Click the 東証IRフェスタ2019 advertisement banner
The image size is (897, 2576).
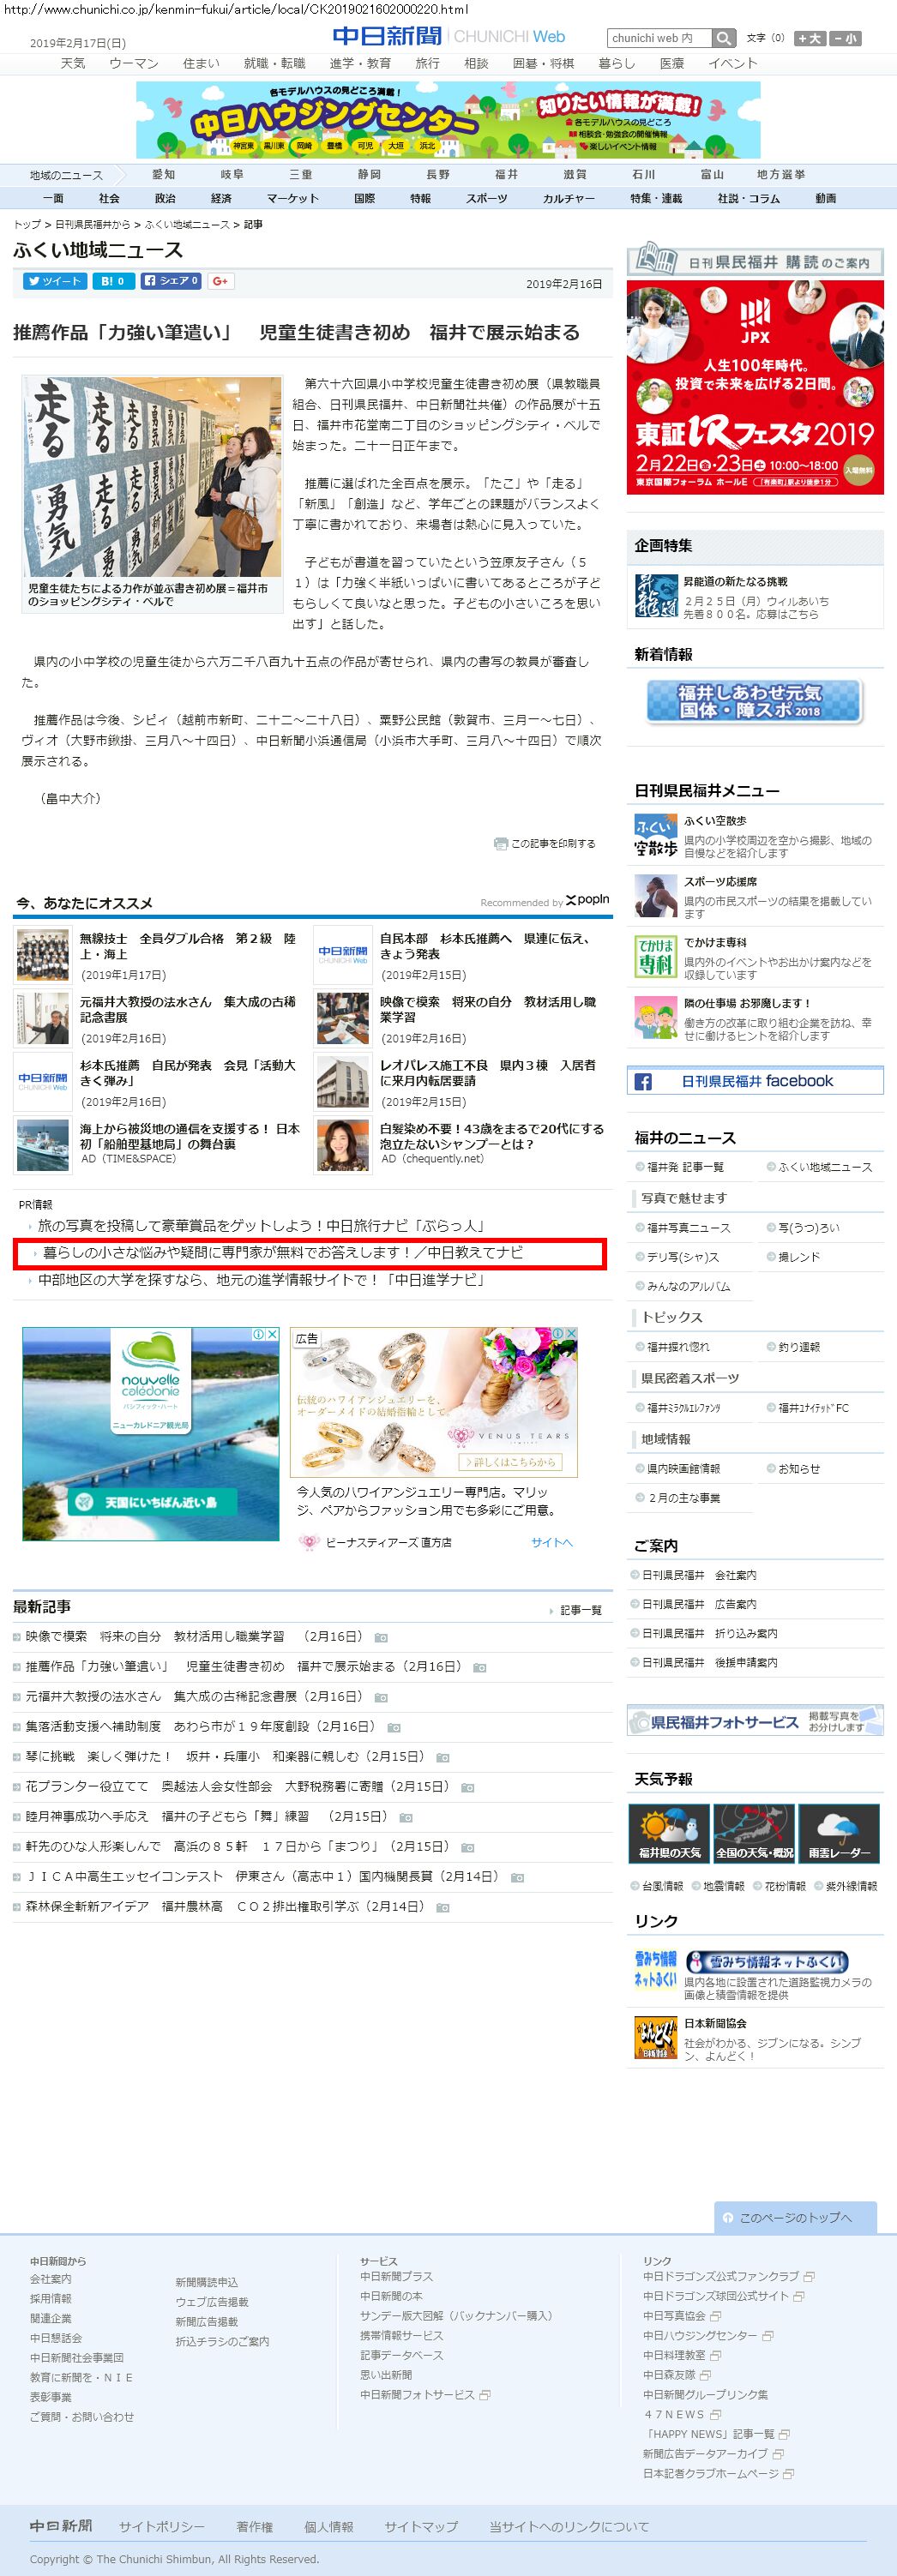click(x=755, y=387)
